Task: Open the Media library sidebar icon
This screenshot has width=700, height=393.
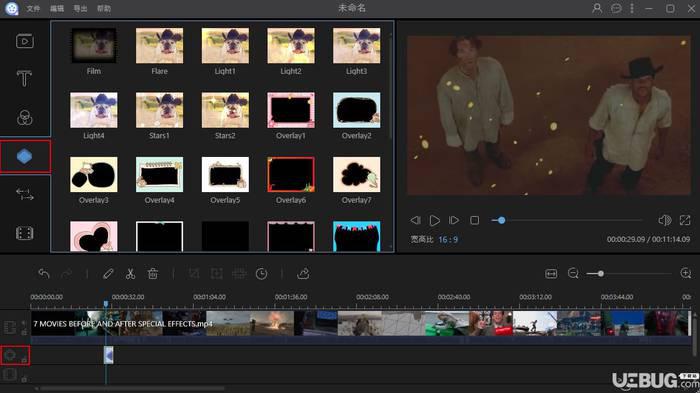Action: [x=25, y=41]
